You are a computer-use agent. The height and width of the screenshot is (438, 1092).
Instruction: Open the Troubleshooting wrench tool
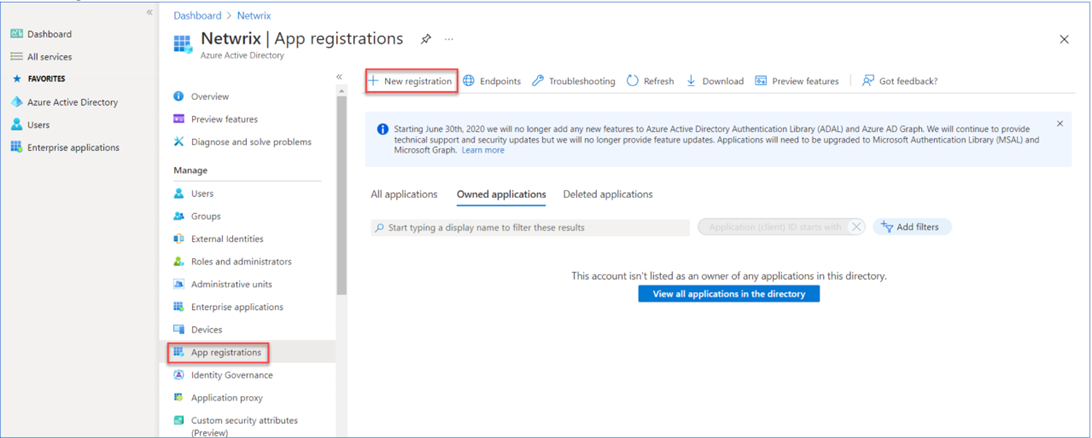click(x=573, y=81)
